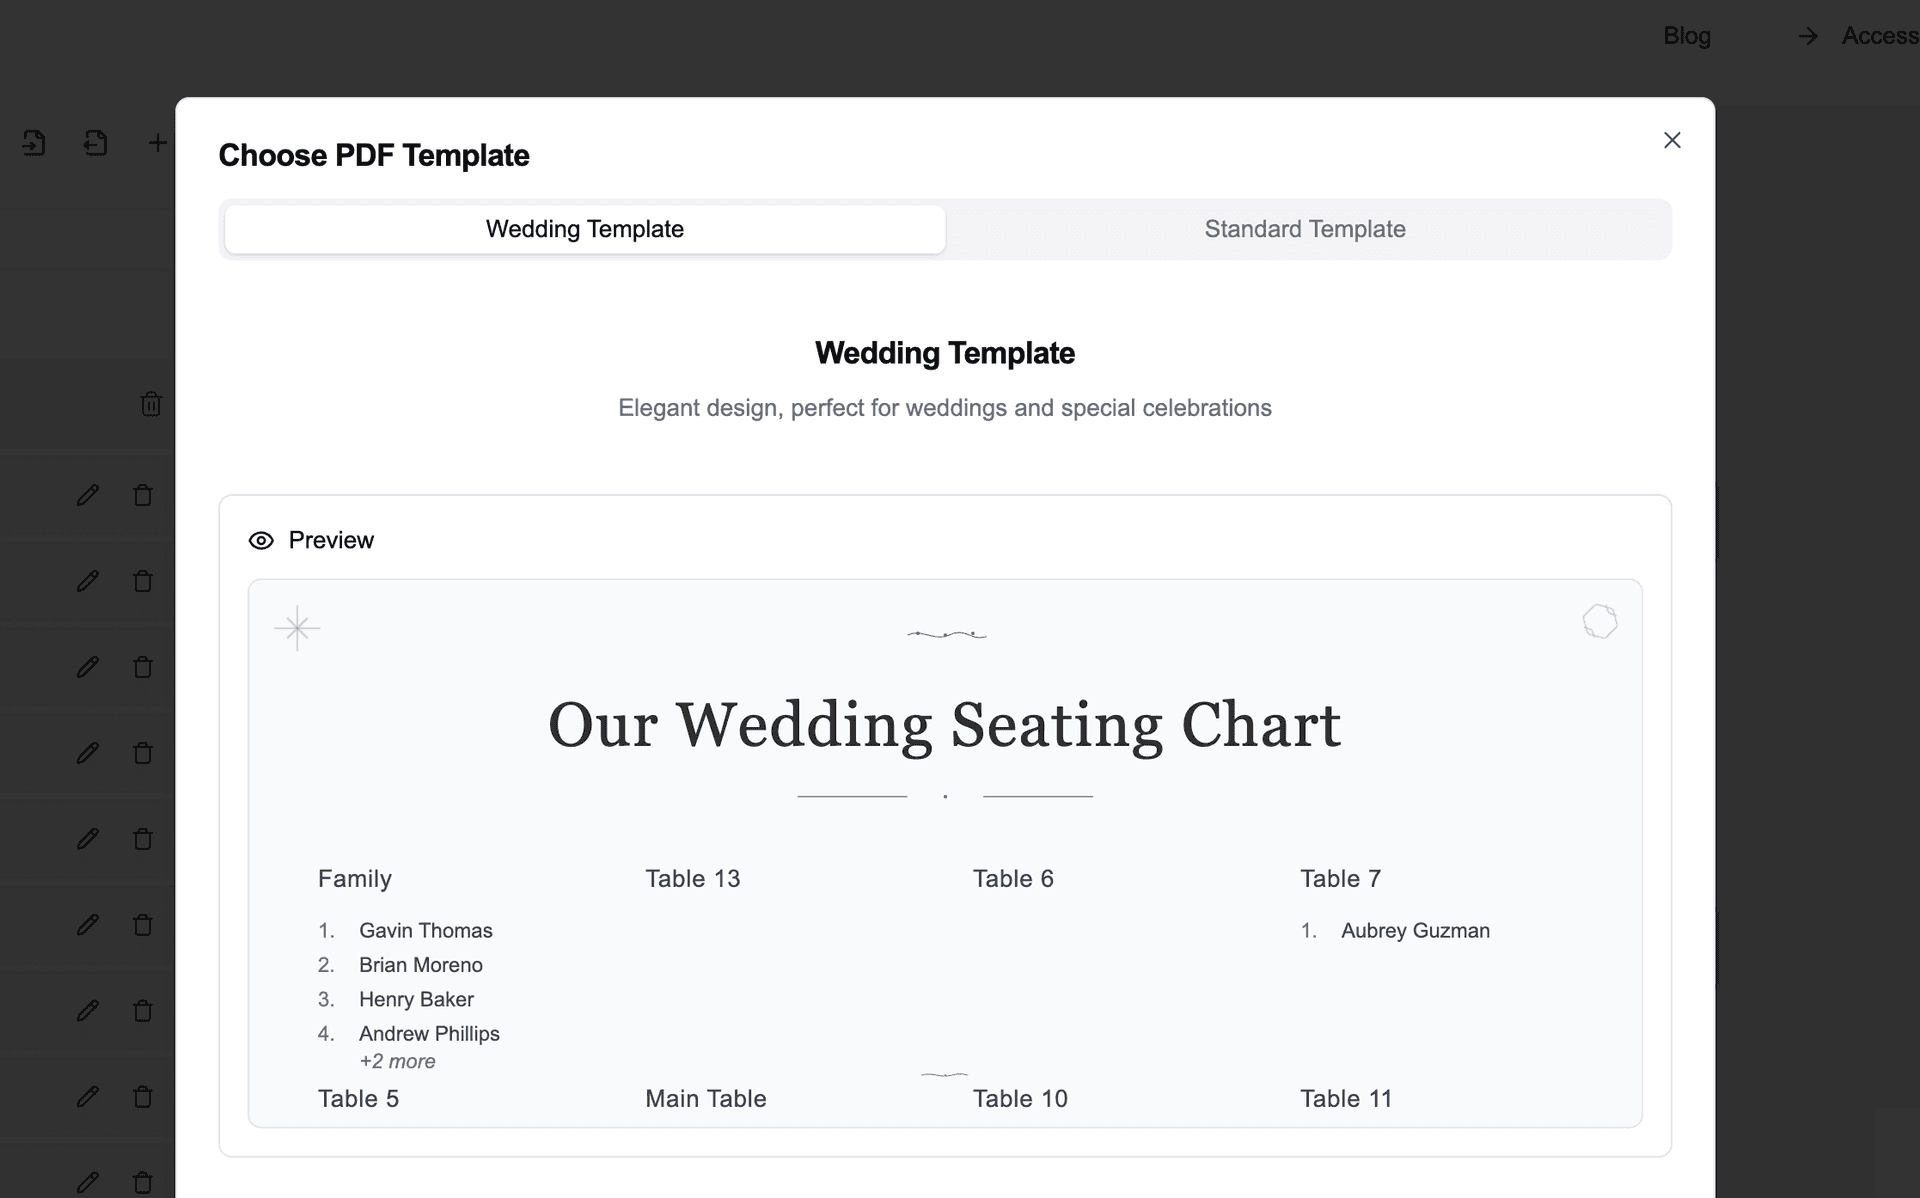The width and height of the screenshot is (1920, 1198).
Task: Click the pencil icon on the bottom row
Action: pyautogui.click(x=88, y=1182)
